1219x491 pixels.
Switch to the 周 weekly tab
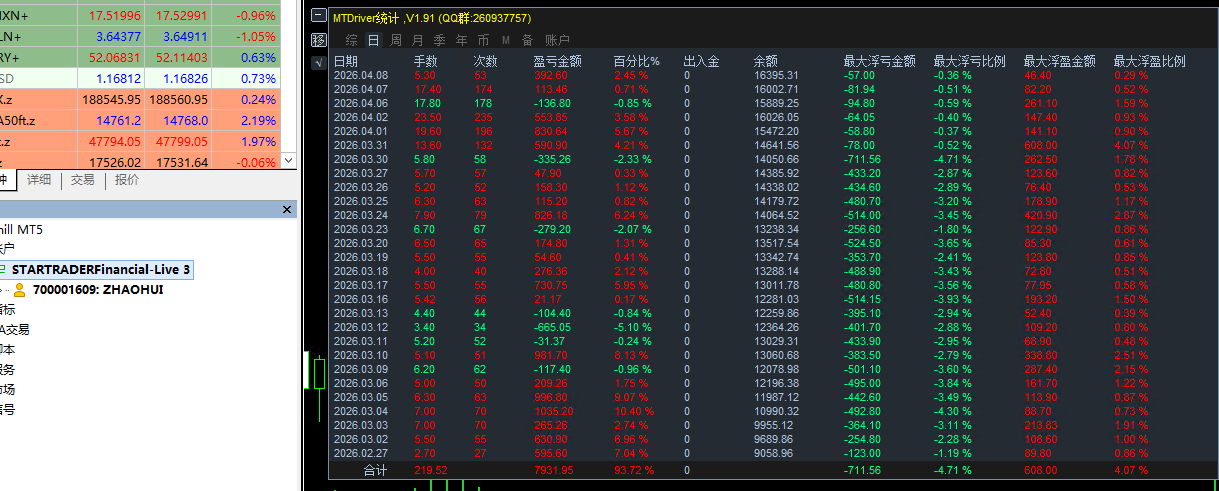[395, 40]
